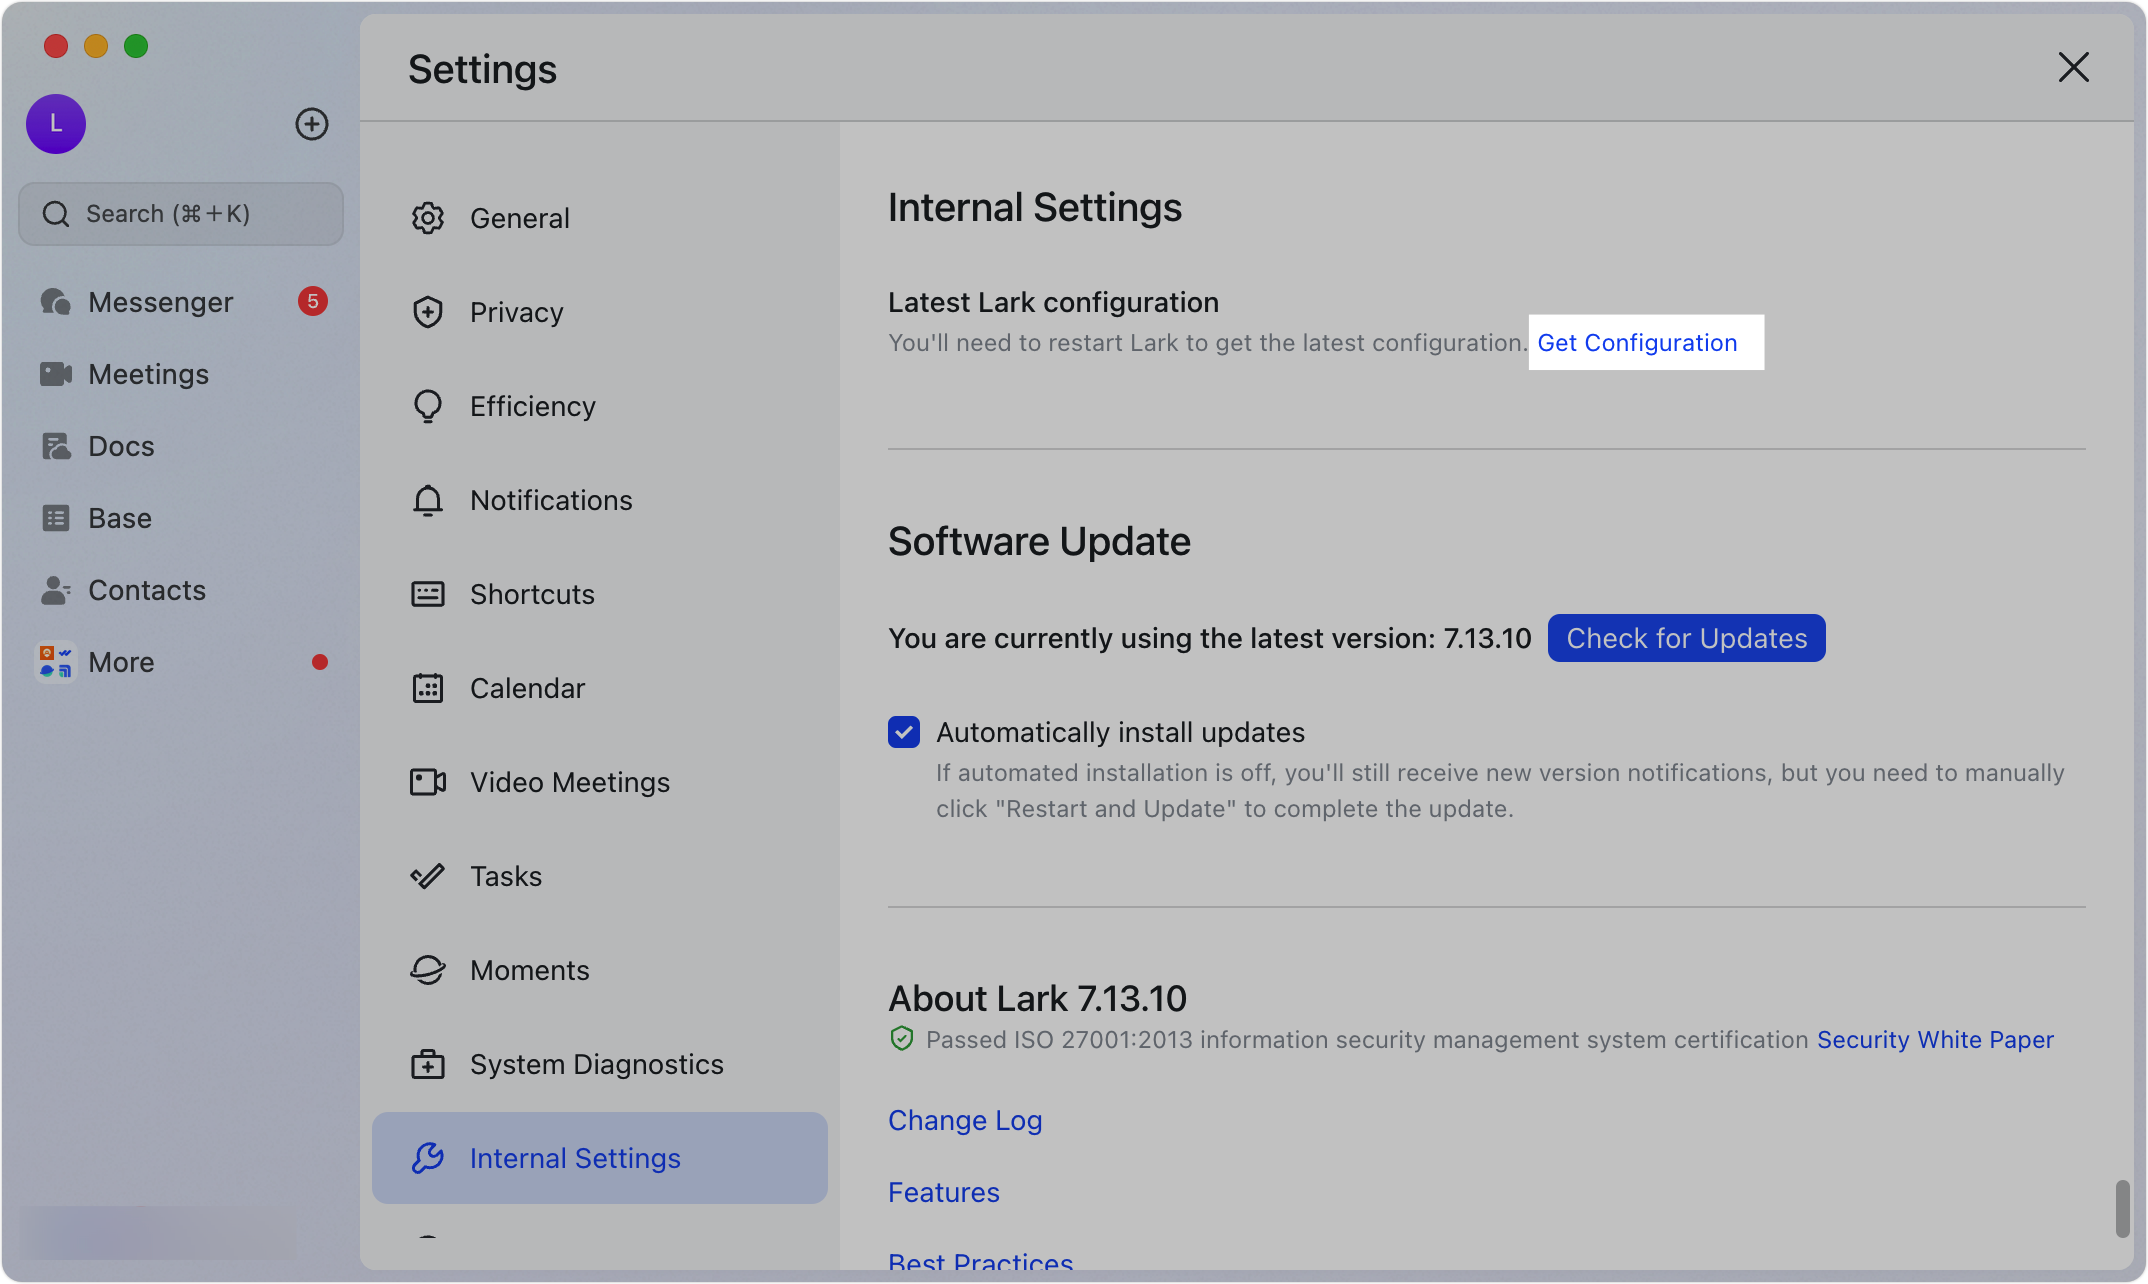2148x1284 pixels.
Task: Open the Meetings sidebar icon
Action: tap(56, 374)
